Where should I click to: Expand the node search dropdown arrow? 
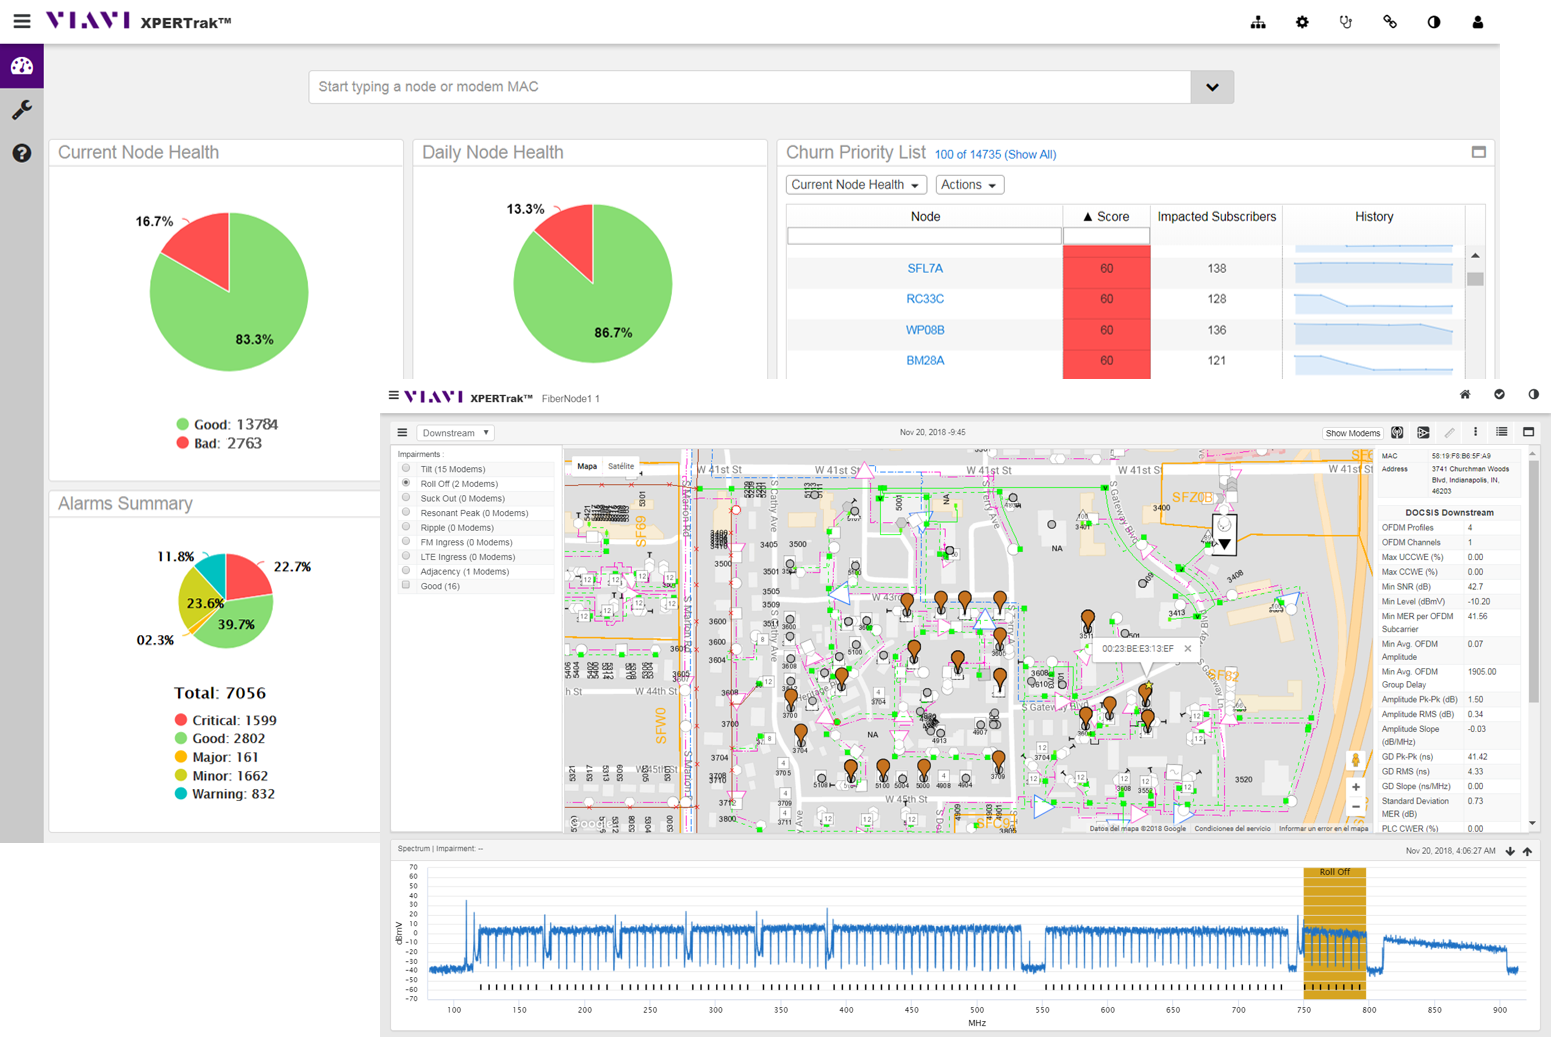[x=1212, y=87]
